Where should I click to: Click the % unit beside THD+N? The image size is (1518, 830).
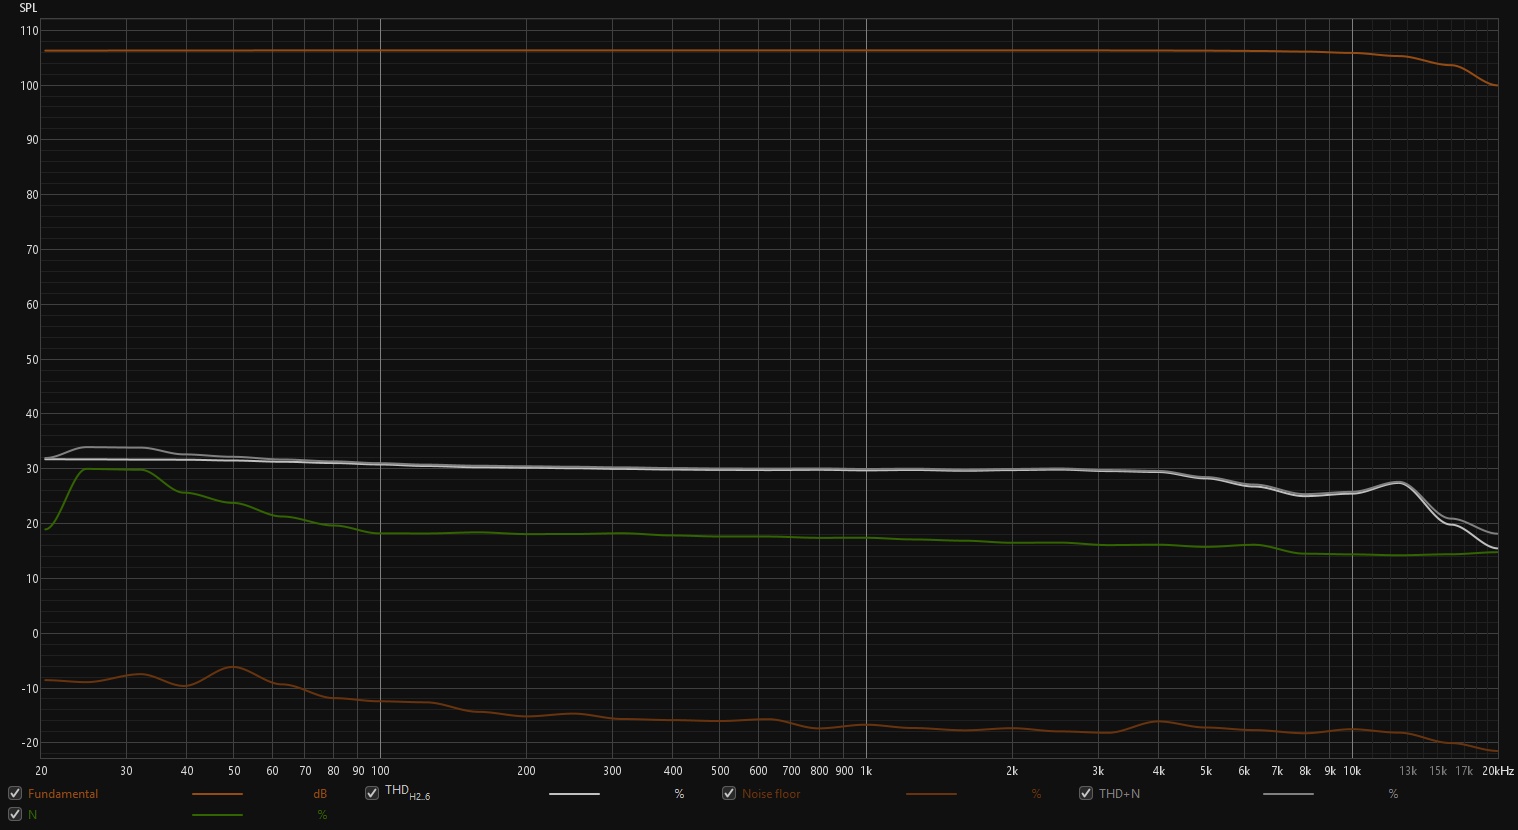(x=1393, y=794)
